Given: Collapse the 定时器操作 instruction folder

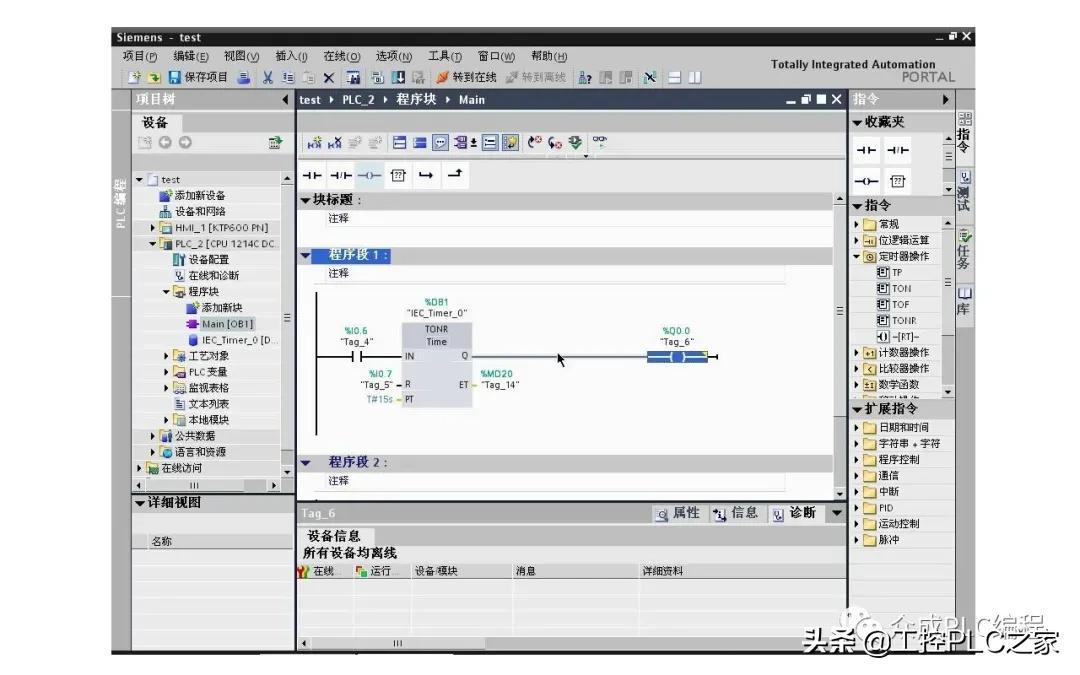Looking at the screenshot, I should pos(856,256).
